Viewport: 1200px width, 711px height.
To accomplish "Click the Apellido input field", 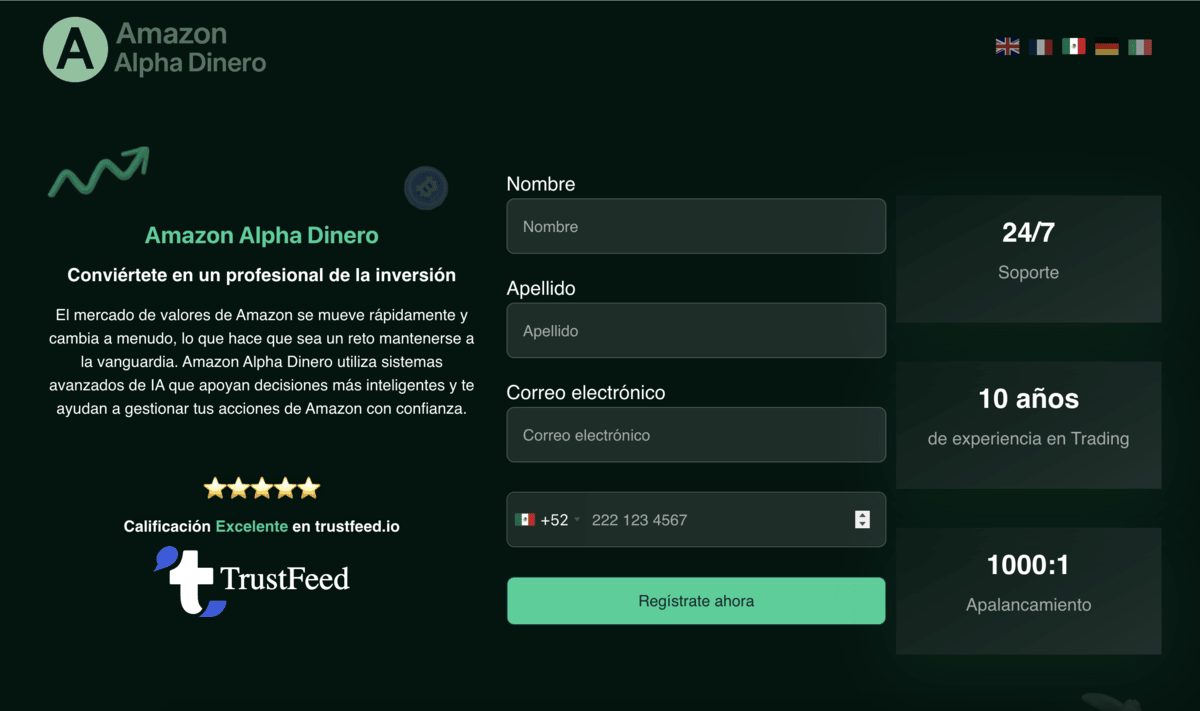I will point(696,330).
